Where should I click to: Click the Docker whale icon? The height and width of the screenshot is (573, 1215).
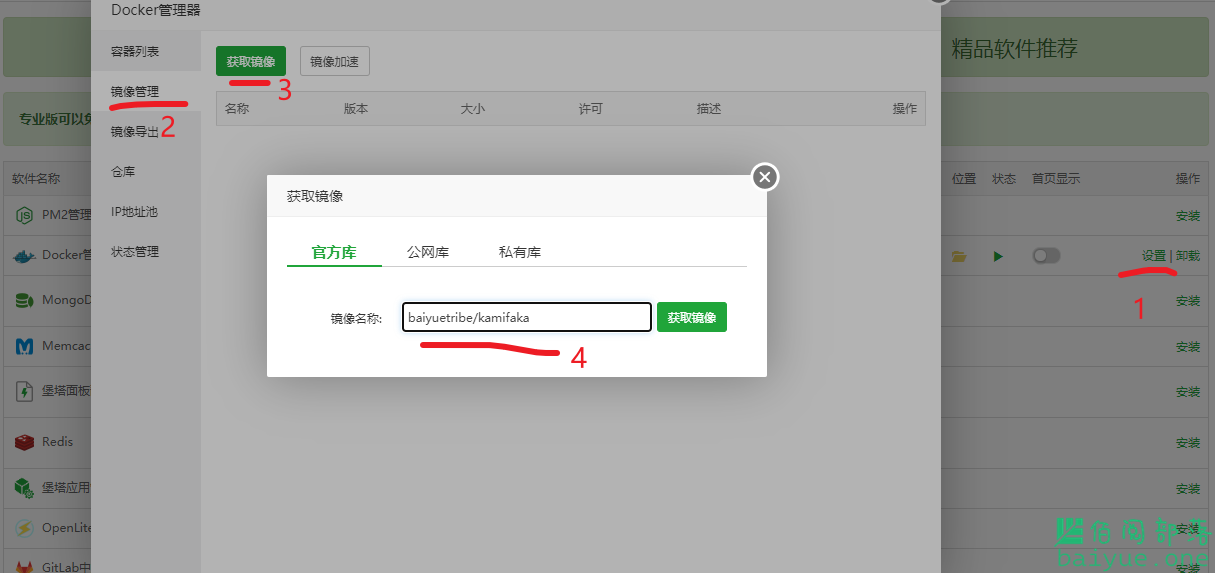[24, 256]
